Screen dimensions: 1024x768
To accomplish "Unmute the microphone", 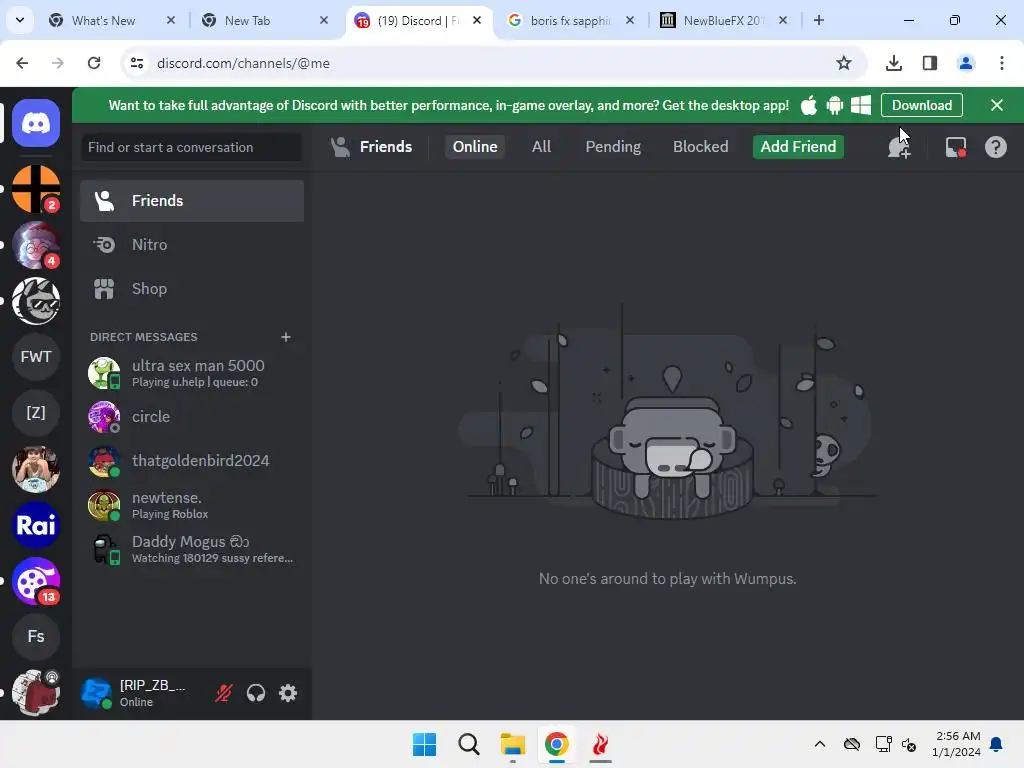I will [224, 693].
